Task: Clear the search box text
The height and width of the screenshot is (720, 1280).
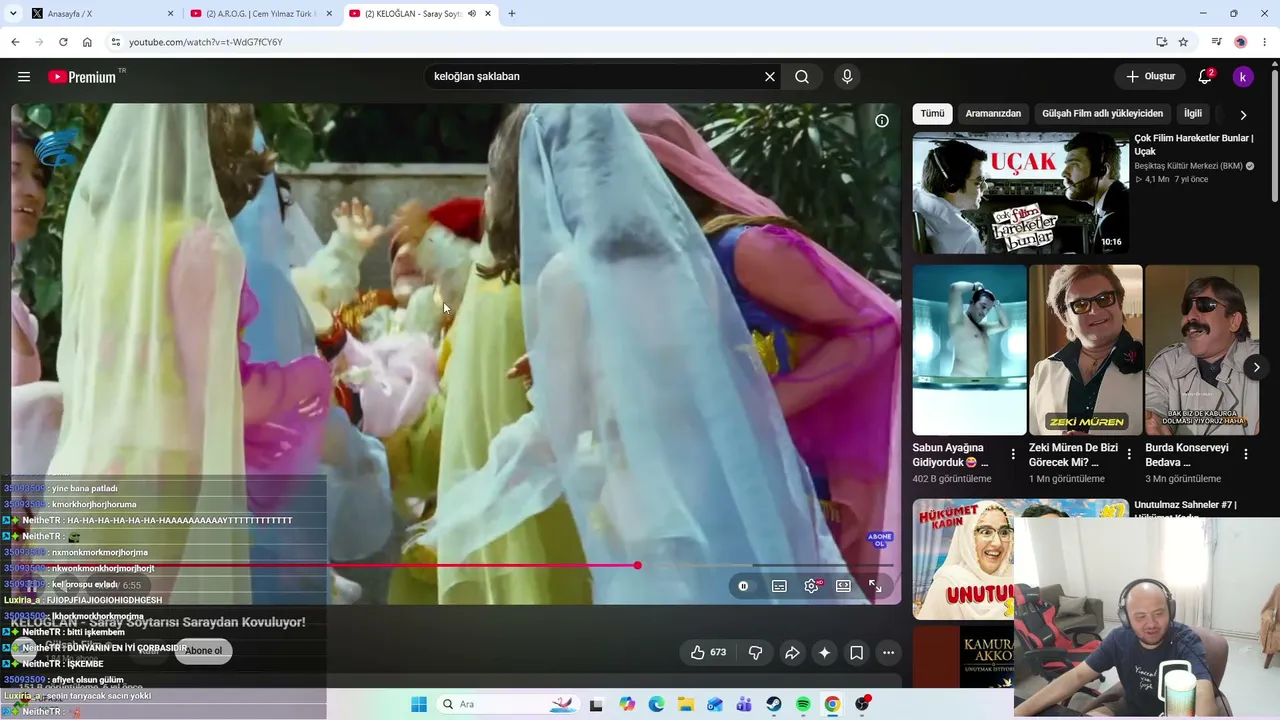Action: click(770, 77)
